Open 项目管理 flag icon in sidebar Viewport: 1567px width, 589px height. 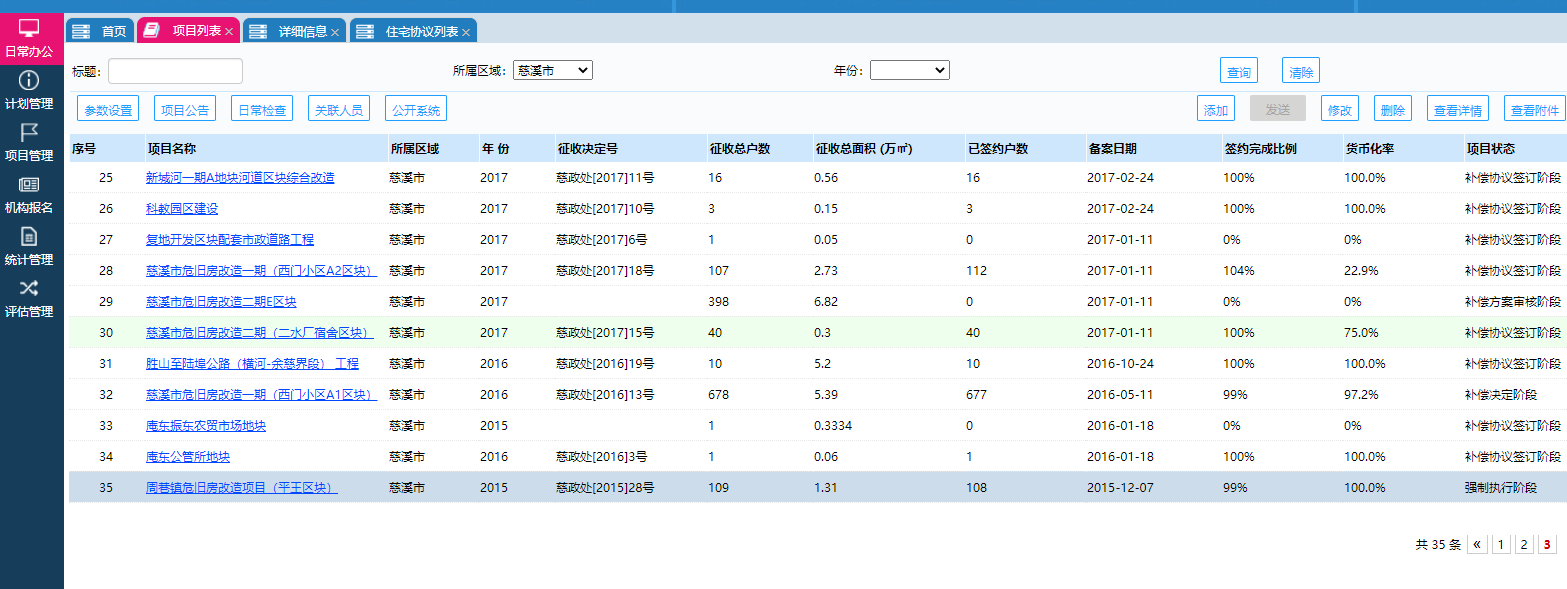[x=29, y=132]
